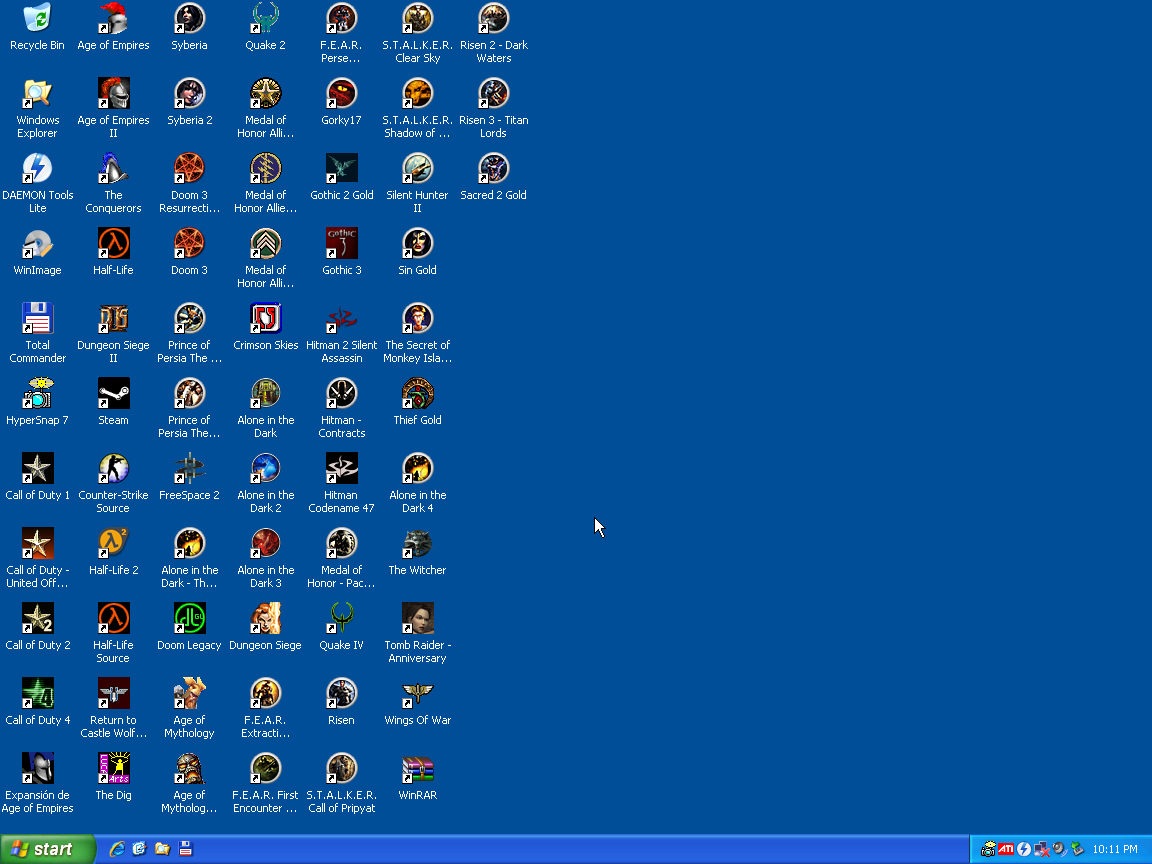Click the Total Commander quick launch icon
This screenshot has height=864, width=1152.
[x=185, y=849]
